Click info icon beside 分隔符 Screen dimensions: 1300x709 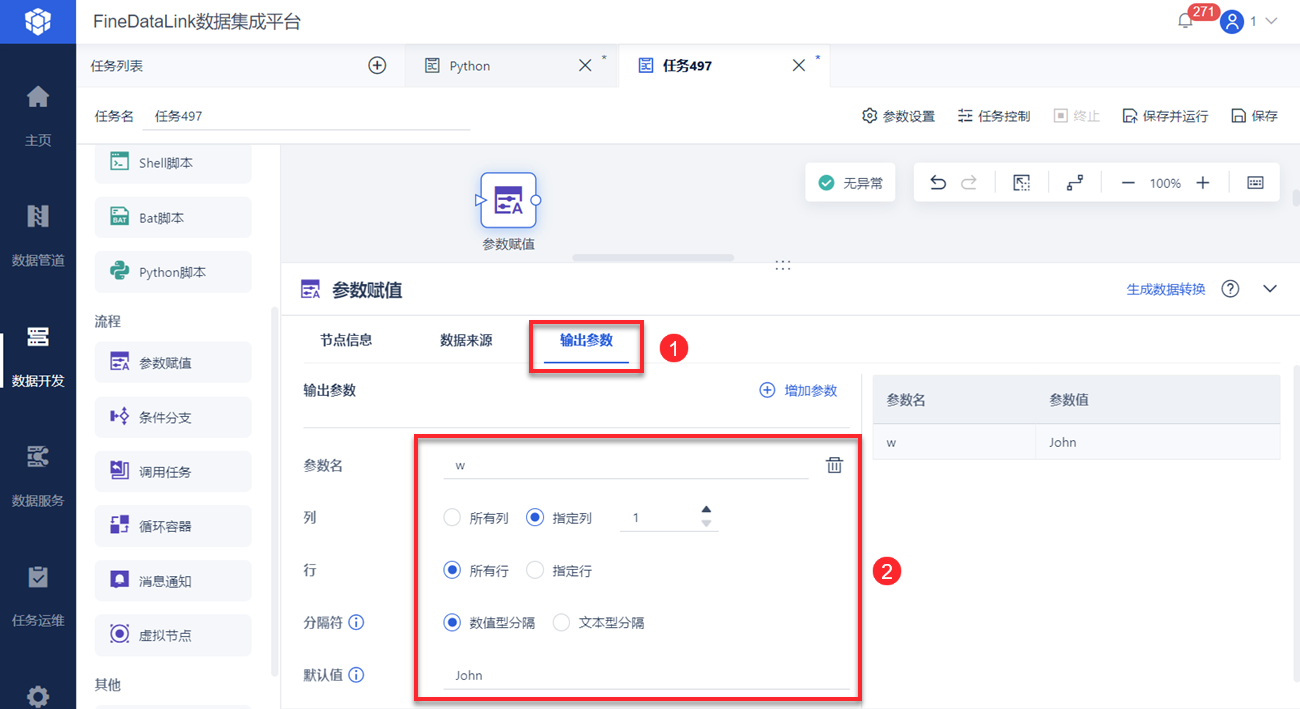coord(356,622)
